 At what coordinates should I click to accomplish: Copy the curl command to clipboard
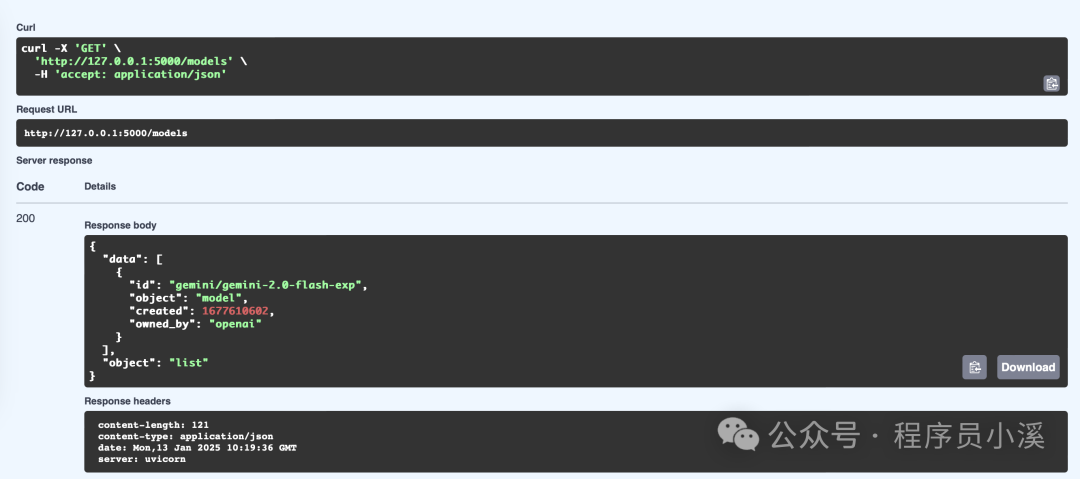[x=1051, y=84]
